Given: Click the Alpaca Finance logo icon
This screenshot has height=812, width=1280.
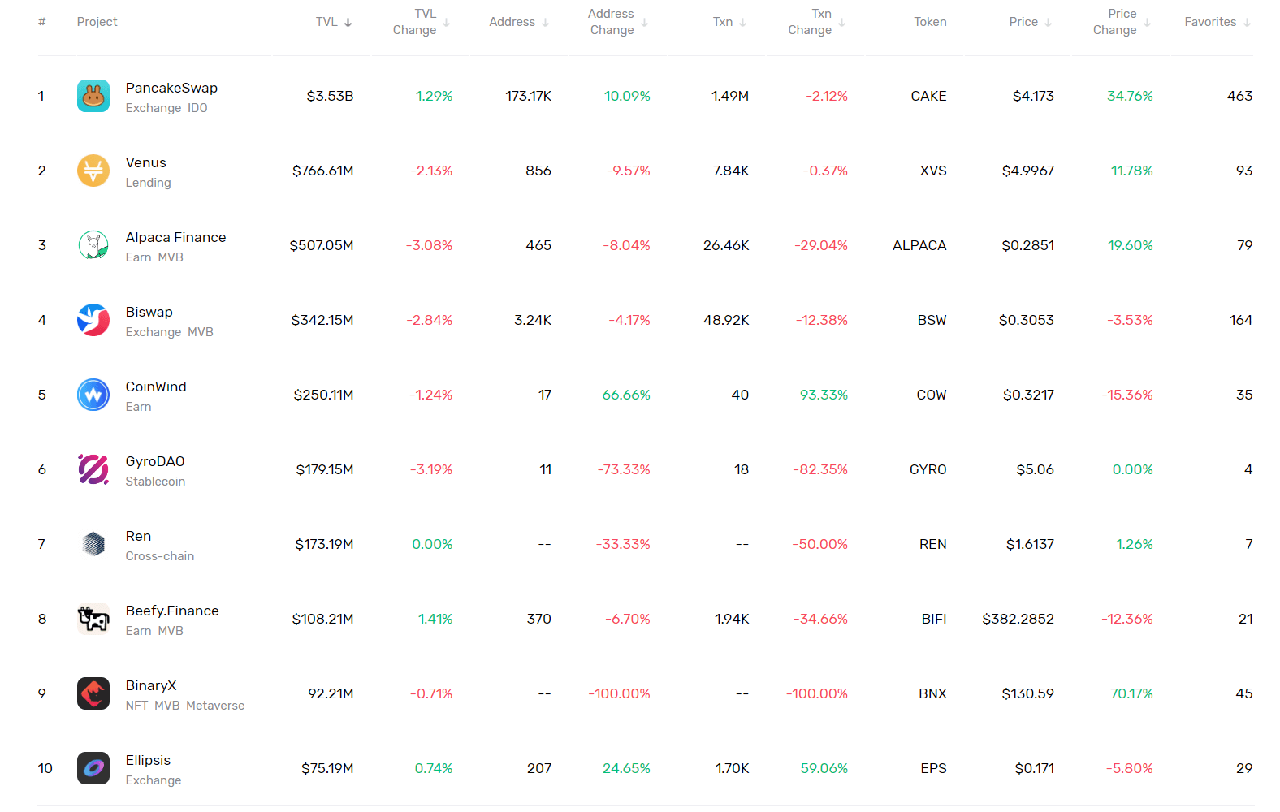Looking at the screenshot, I should [x=93, y=245].
